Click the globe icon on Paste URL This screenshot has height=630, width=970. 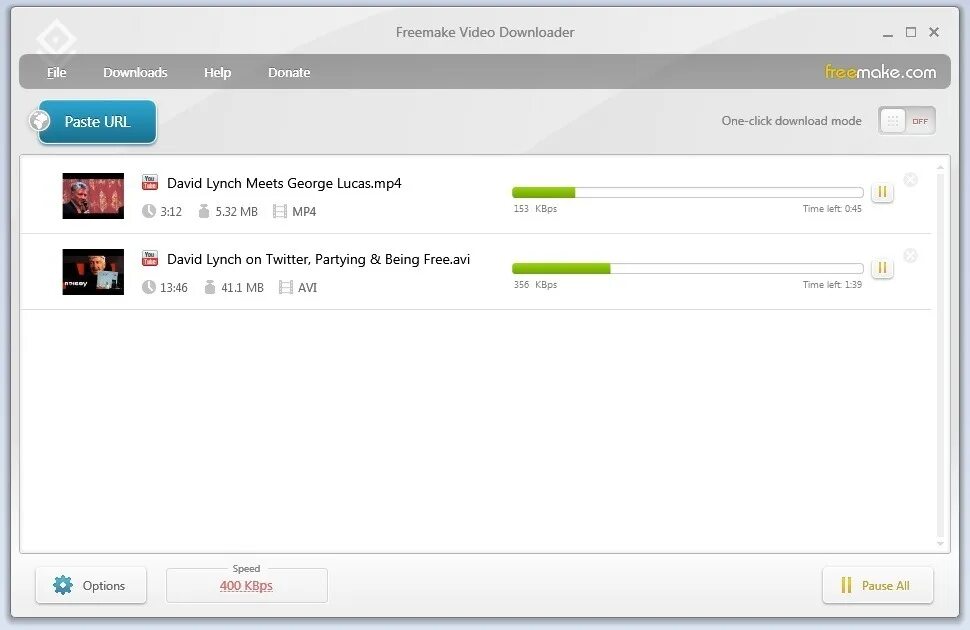point(40,120)
